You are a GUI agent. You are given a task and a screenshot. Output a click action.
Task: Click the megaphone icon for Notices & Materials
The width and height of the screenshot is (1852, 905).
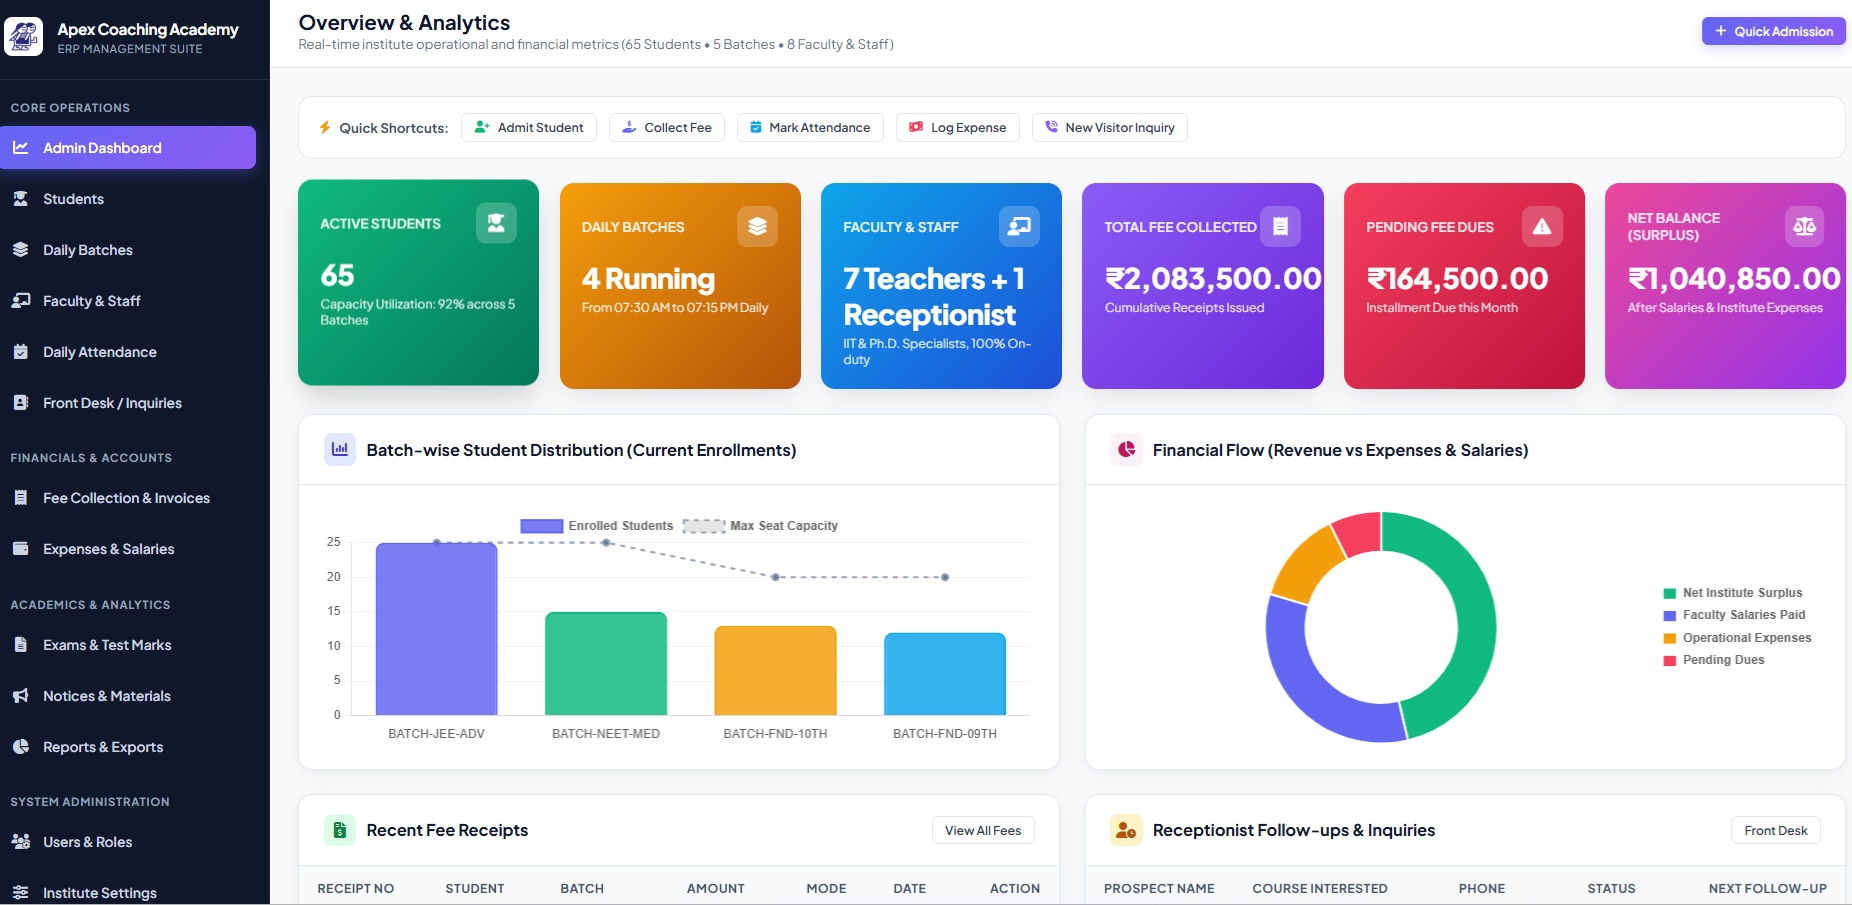coord(21,696)
